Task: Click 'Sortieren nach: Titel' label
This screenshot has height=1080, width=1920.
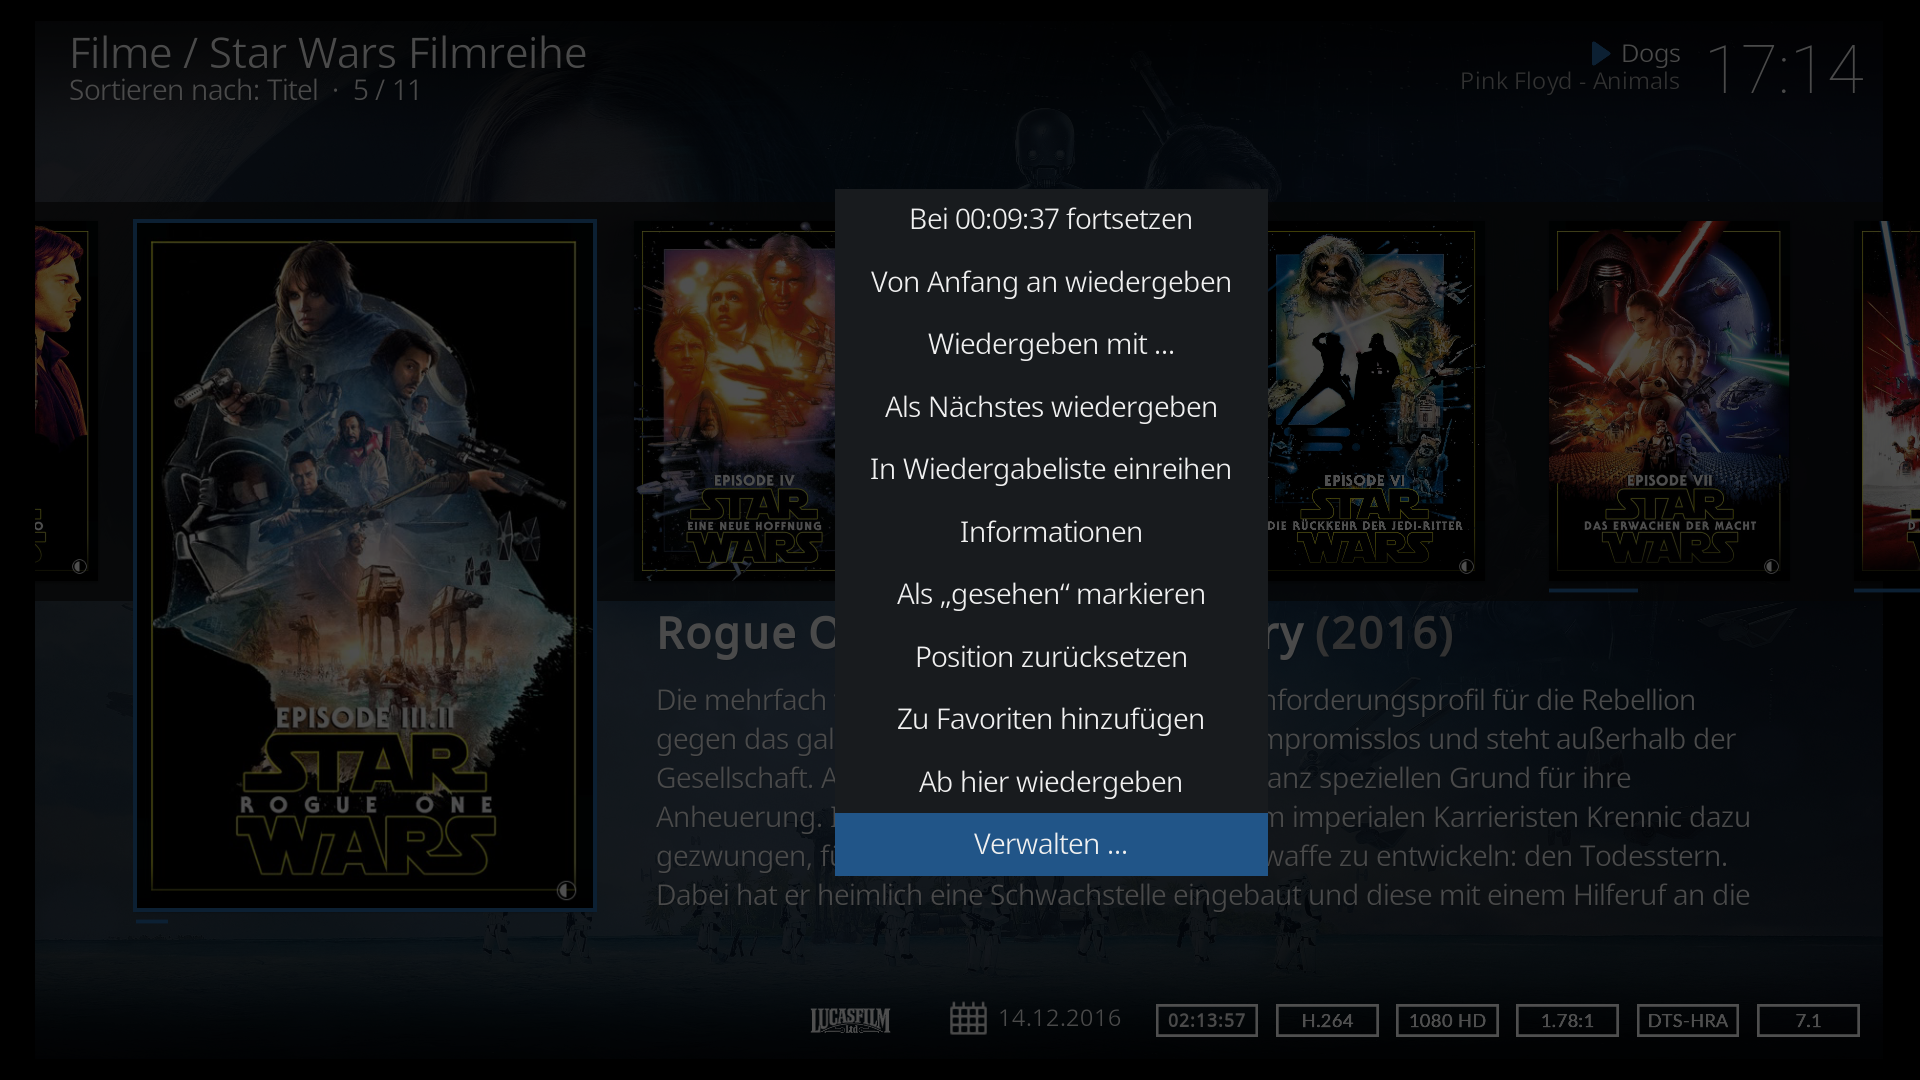Action: [194, 90]
